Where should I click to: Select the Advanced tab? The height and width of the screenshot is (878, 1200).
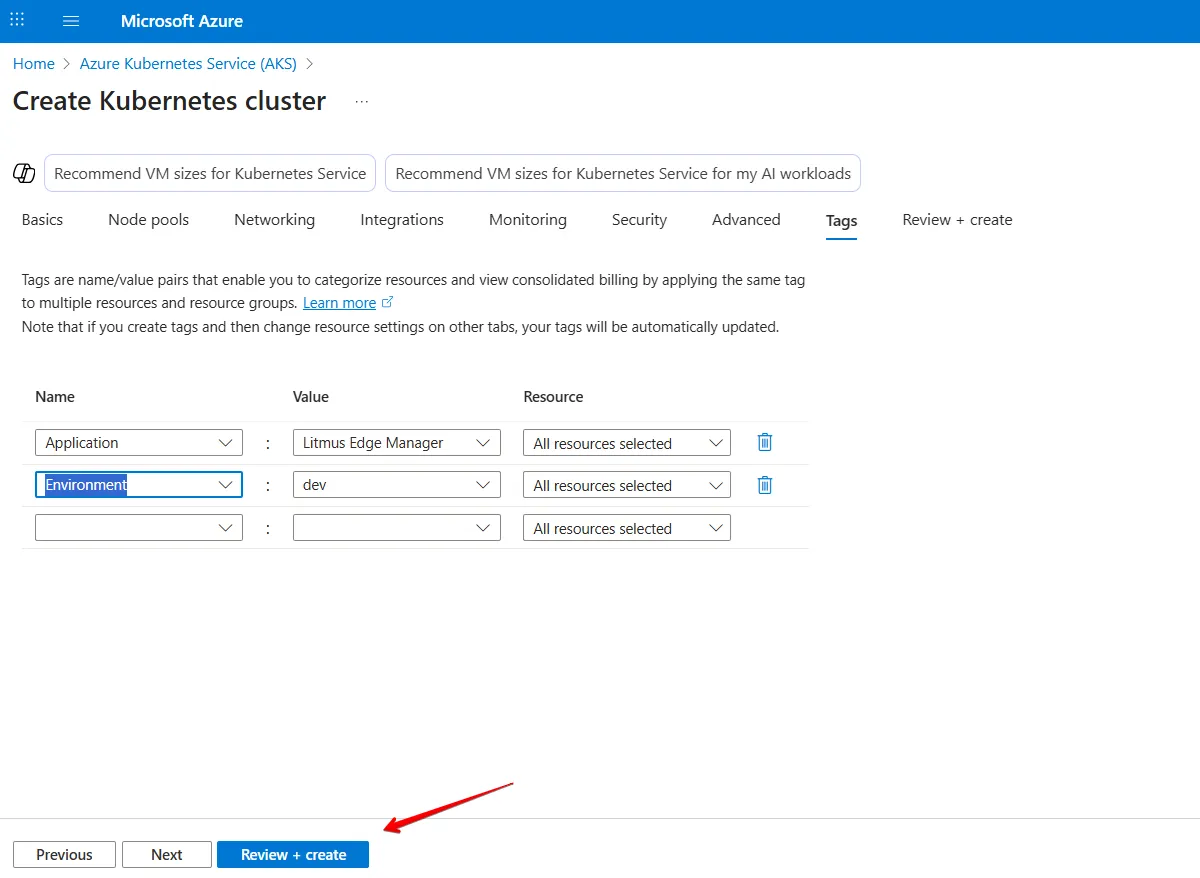(746, 220)
